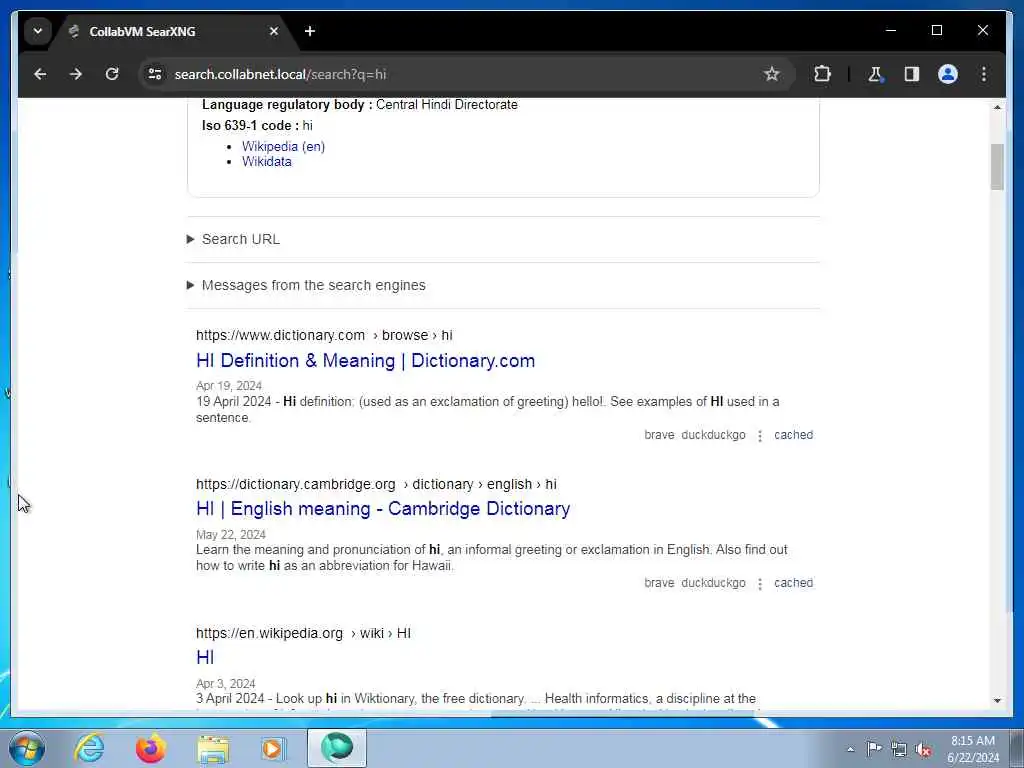This screenshot has height=768, width=1024.
Task: Click the https://en.wikipedia.org result URL
Action: pos(303,633)
